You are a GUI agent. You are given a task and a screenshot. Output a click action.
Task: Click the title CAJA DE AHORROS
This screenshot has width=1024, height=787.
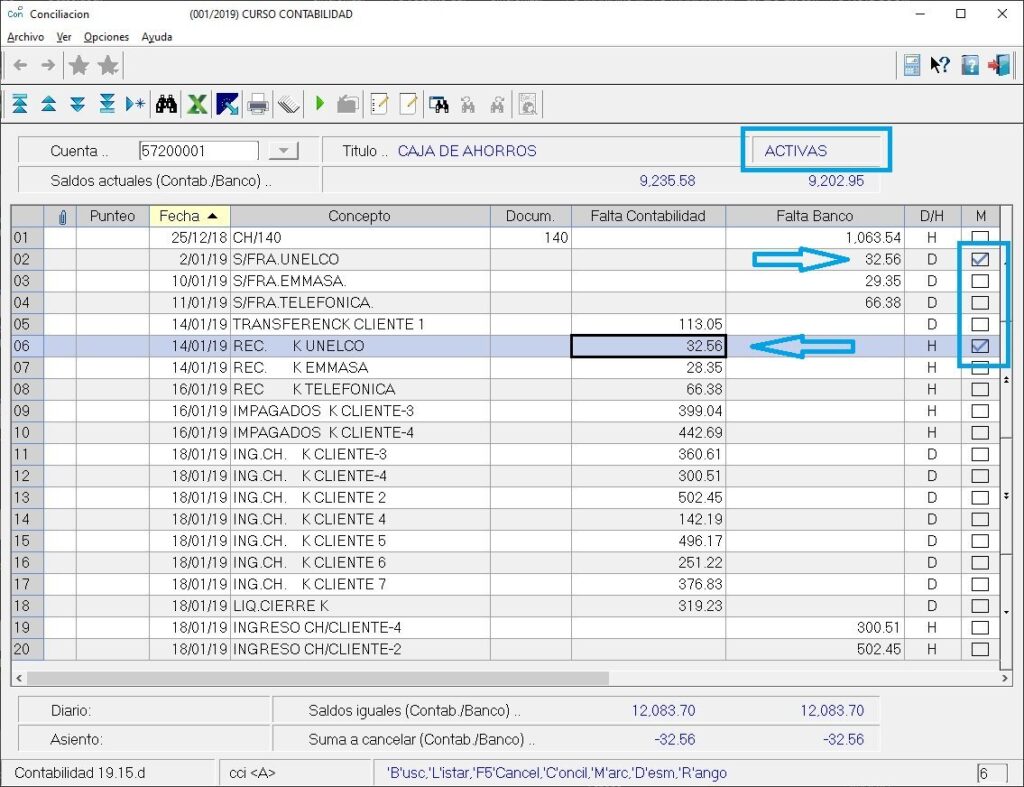pyautogui.click(x=467, y=151)
